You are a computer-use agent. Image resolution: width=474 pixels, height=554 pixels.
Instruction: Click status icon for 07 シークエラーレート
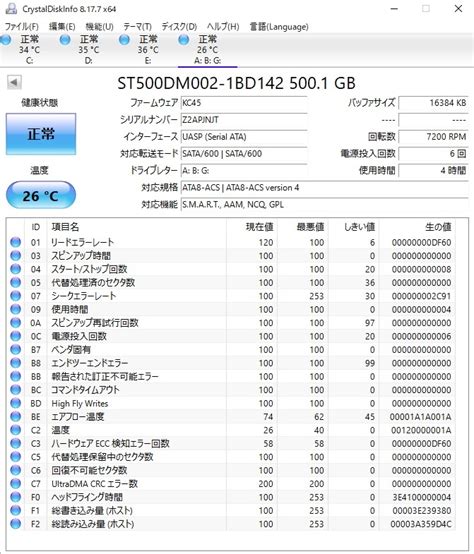16,296
